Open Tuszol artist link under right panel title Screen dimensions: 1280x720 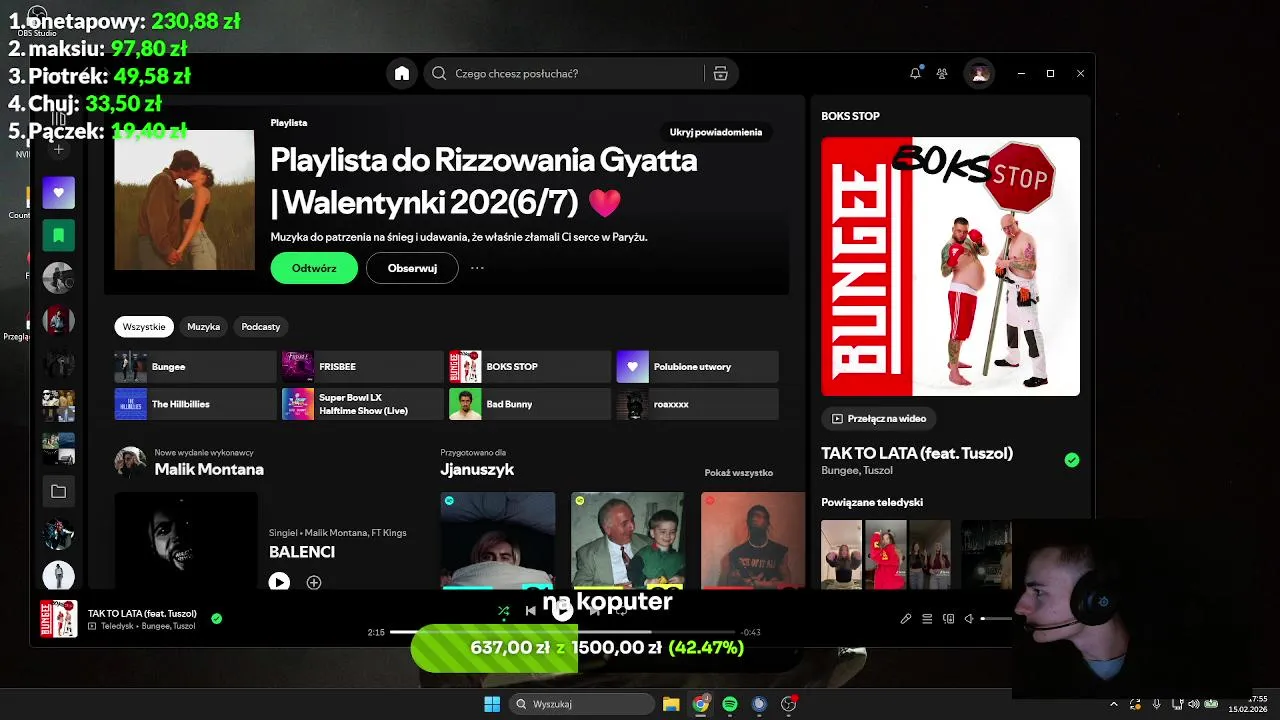coord(878,470)
